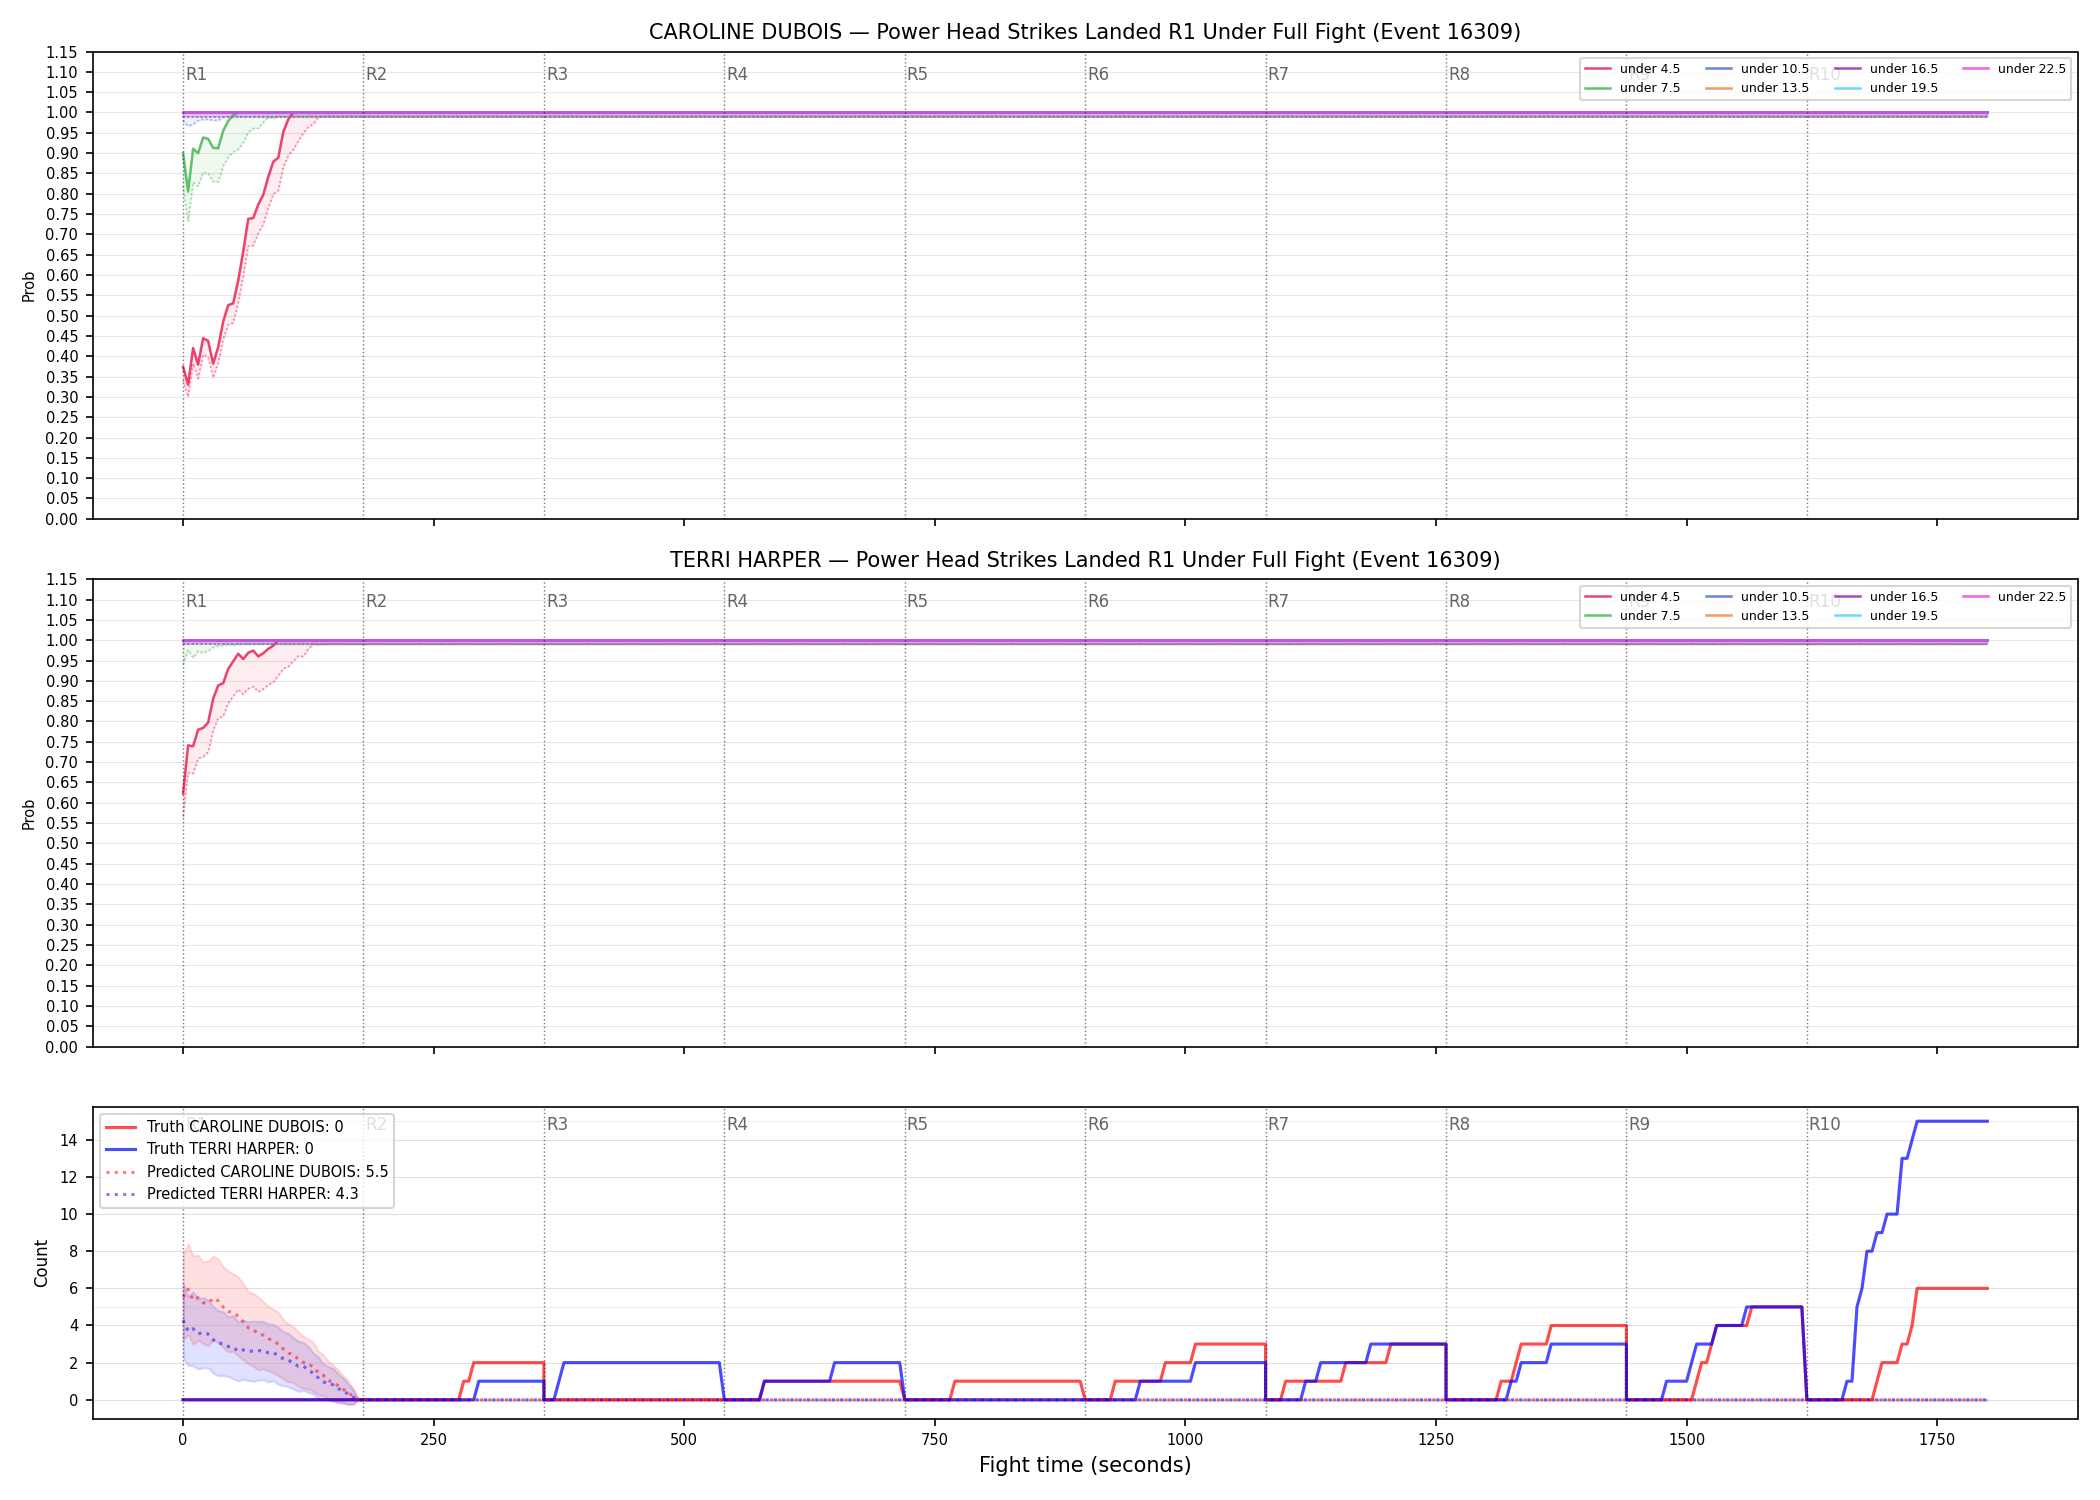
Task: Click the 'under 4.5' legend entry in top chart
Action: point(1632,69)
